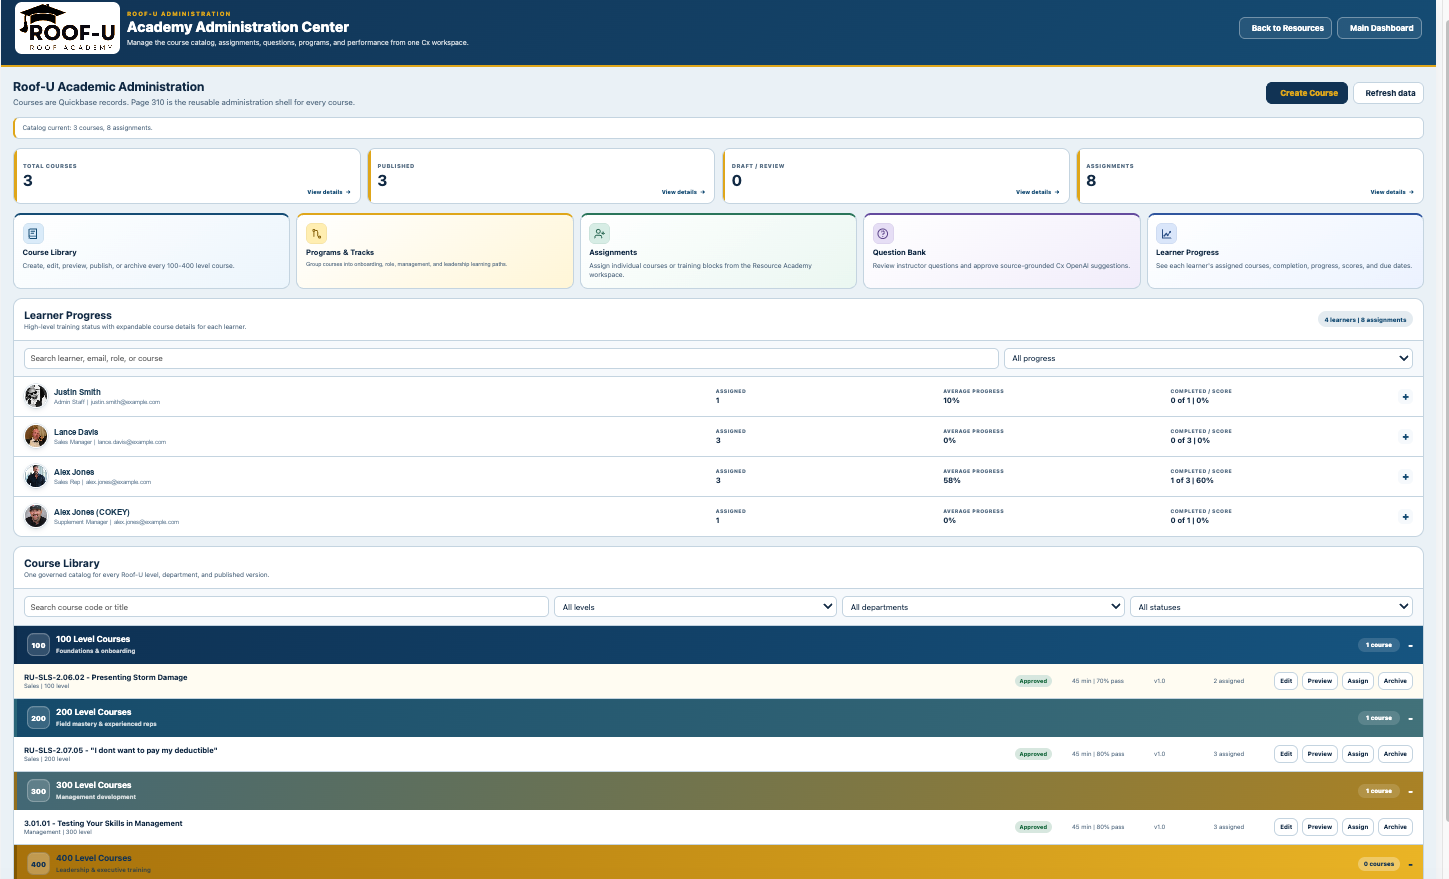
Task: Click Approved badge on RU-SLS-2.07.05
Action: tap(1033, 754)
